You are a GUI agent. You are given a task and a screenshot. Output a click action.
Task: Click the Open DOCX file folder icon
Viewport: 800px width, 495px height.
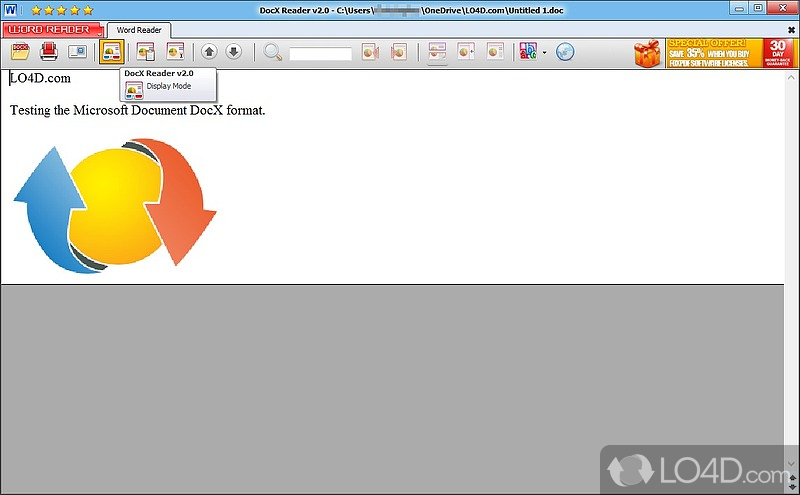point(19,52)
